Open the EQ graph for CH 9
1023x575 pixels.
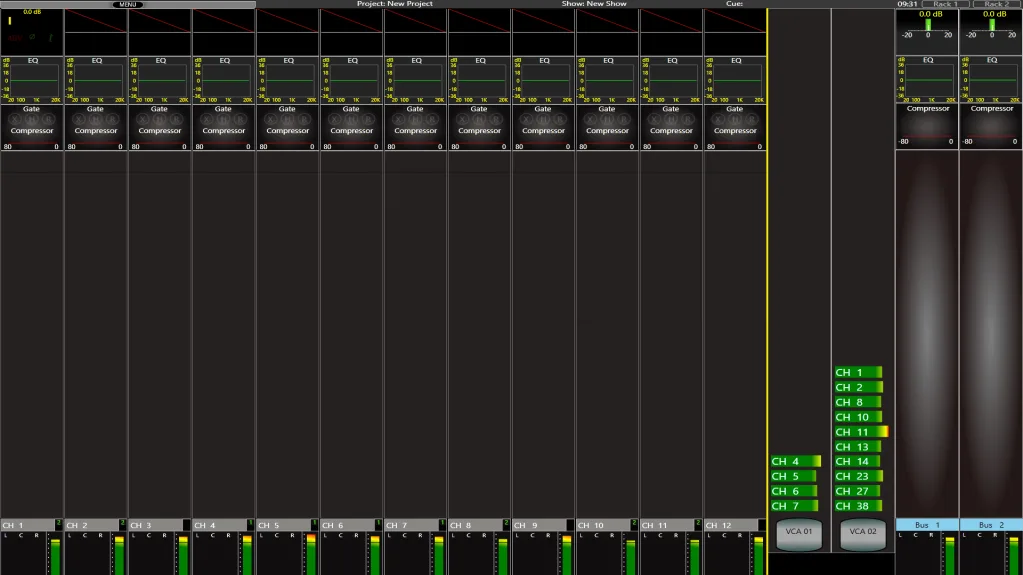pyautogui.click(x=543, y=80)
